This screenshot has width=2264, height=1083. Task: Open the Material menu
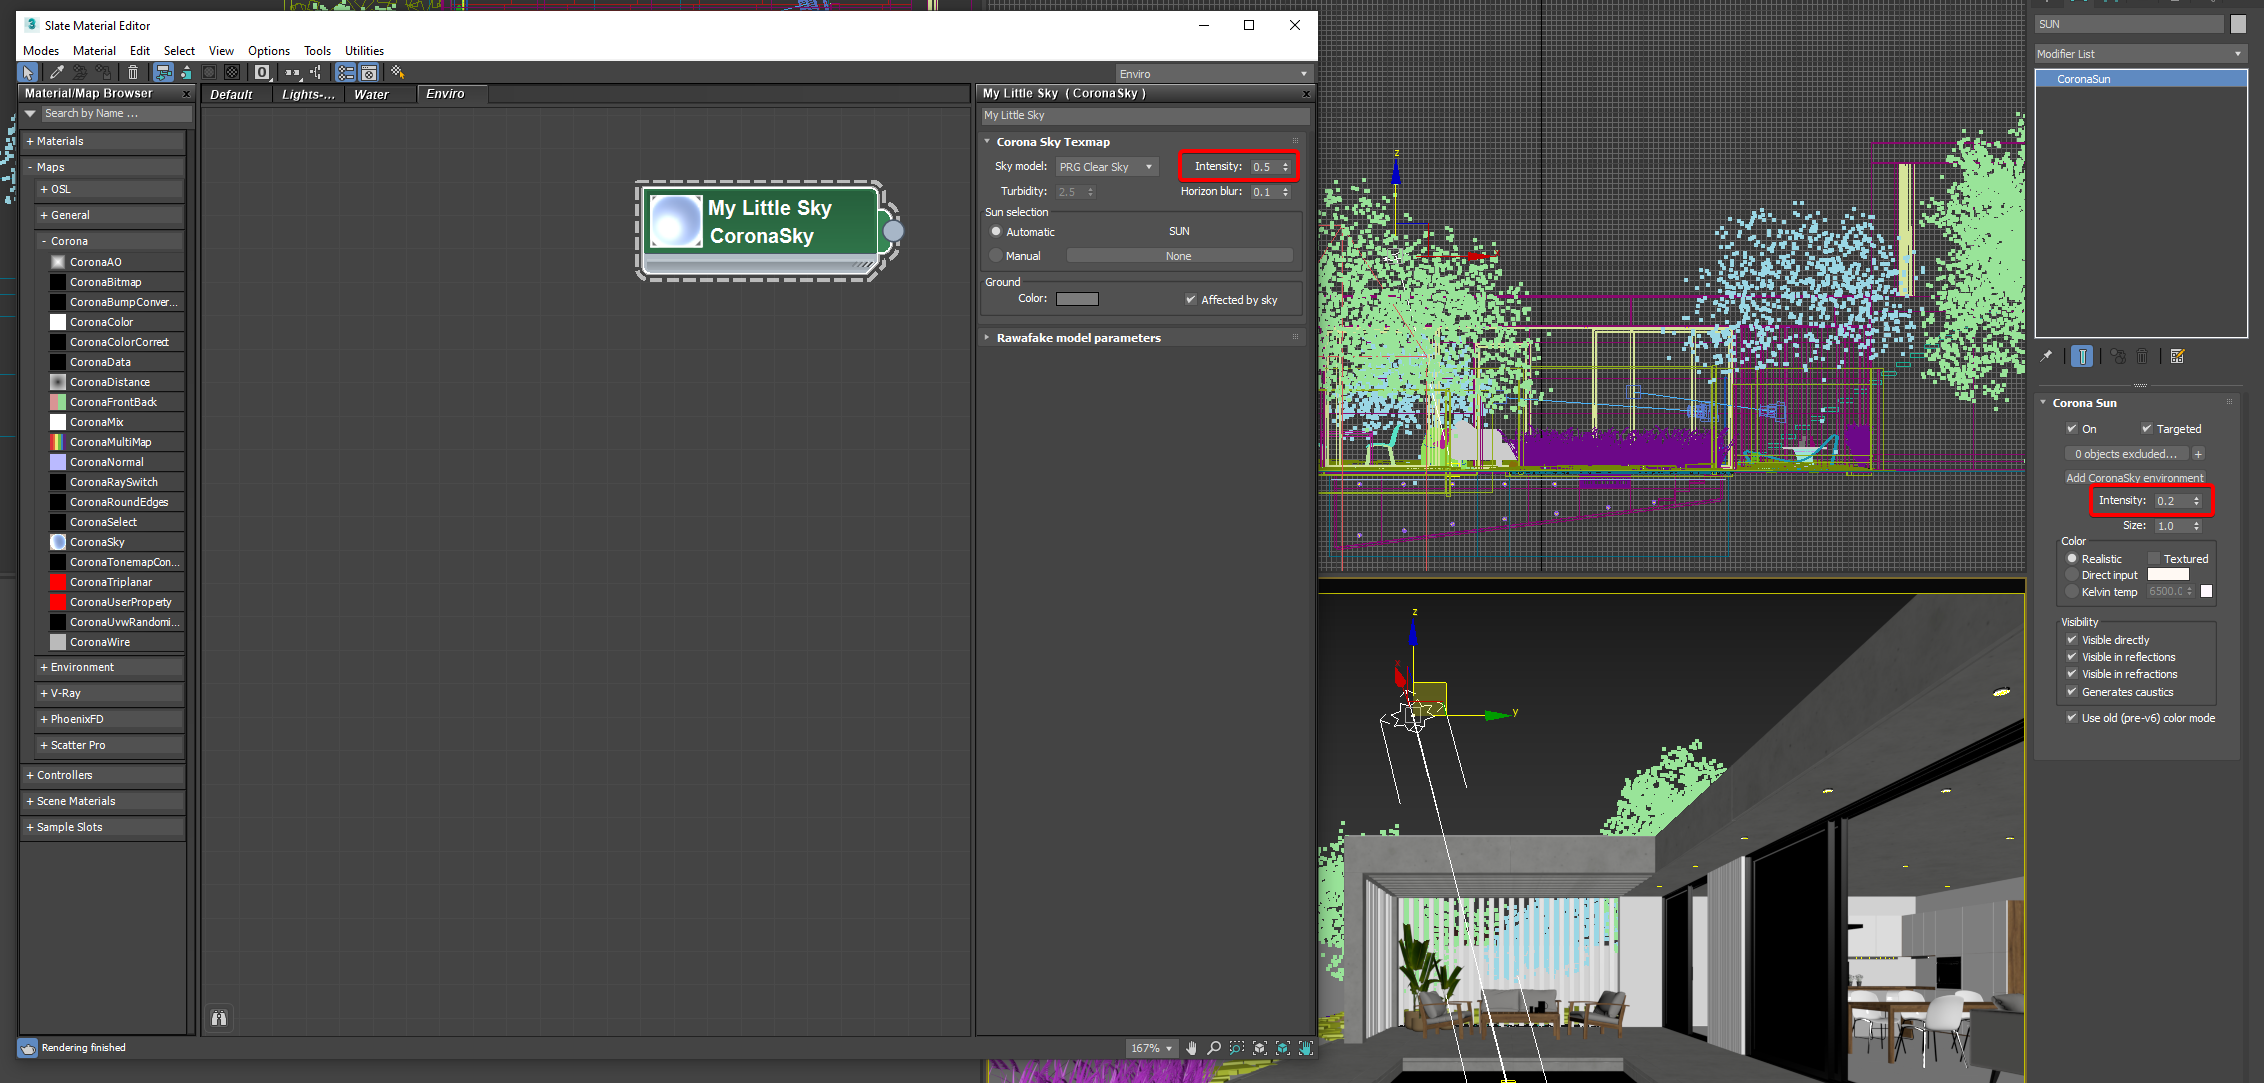click(94, 51)
